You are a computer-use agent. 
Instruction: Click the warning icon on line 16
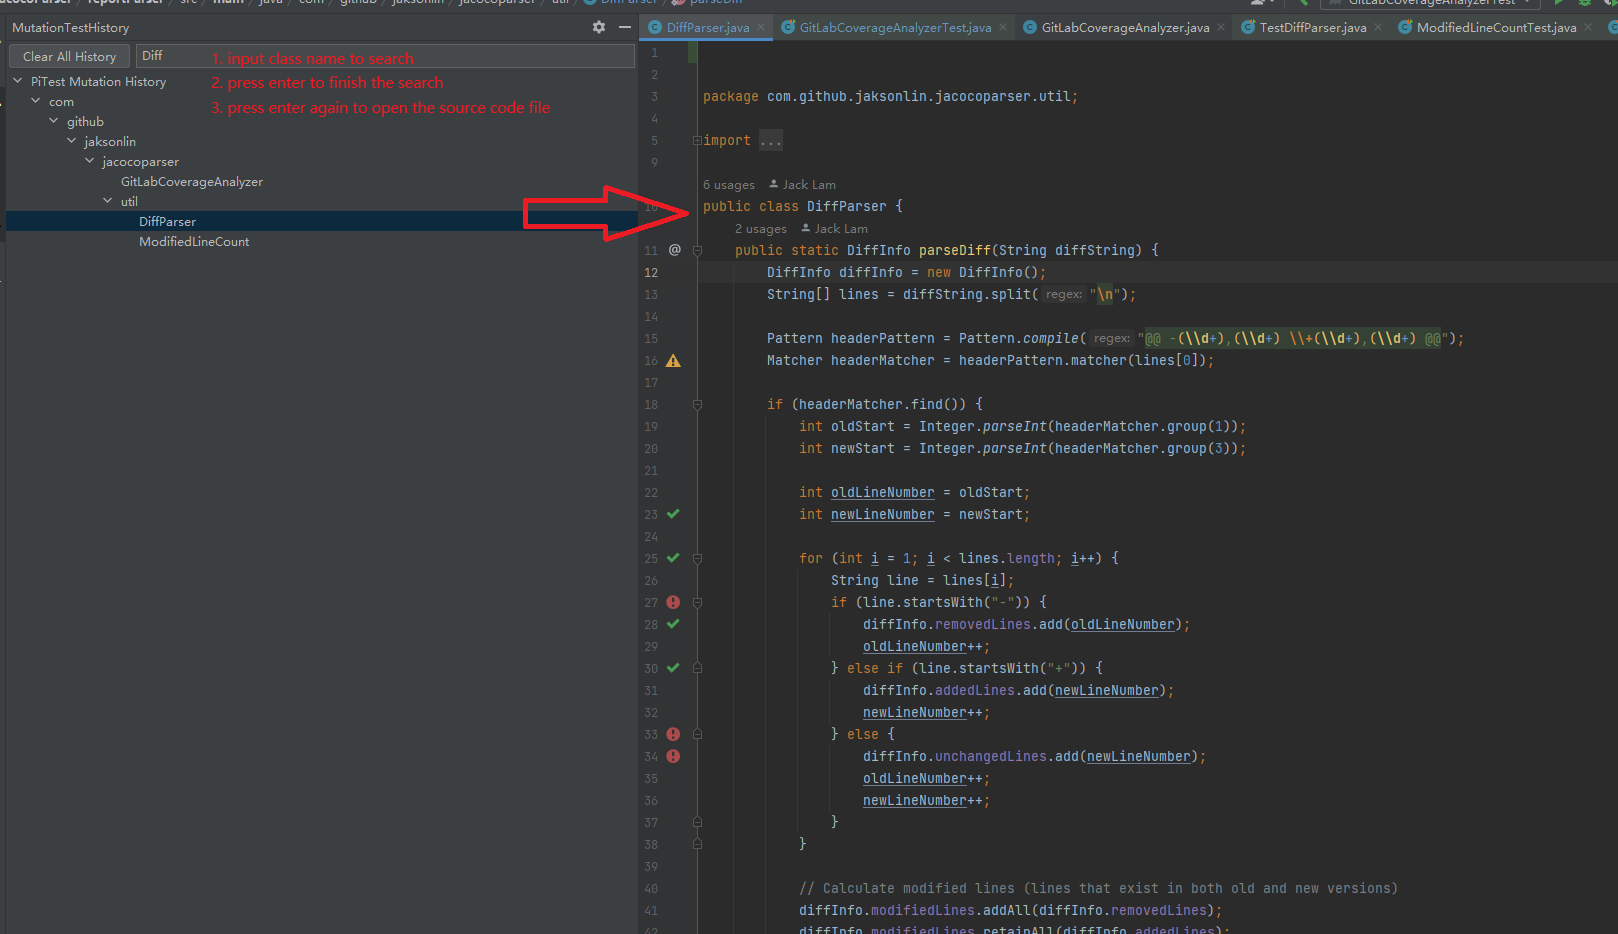pyautogui.click(x=673, y=361)
